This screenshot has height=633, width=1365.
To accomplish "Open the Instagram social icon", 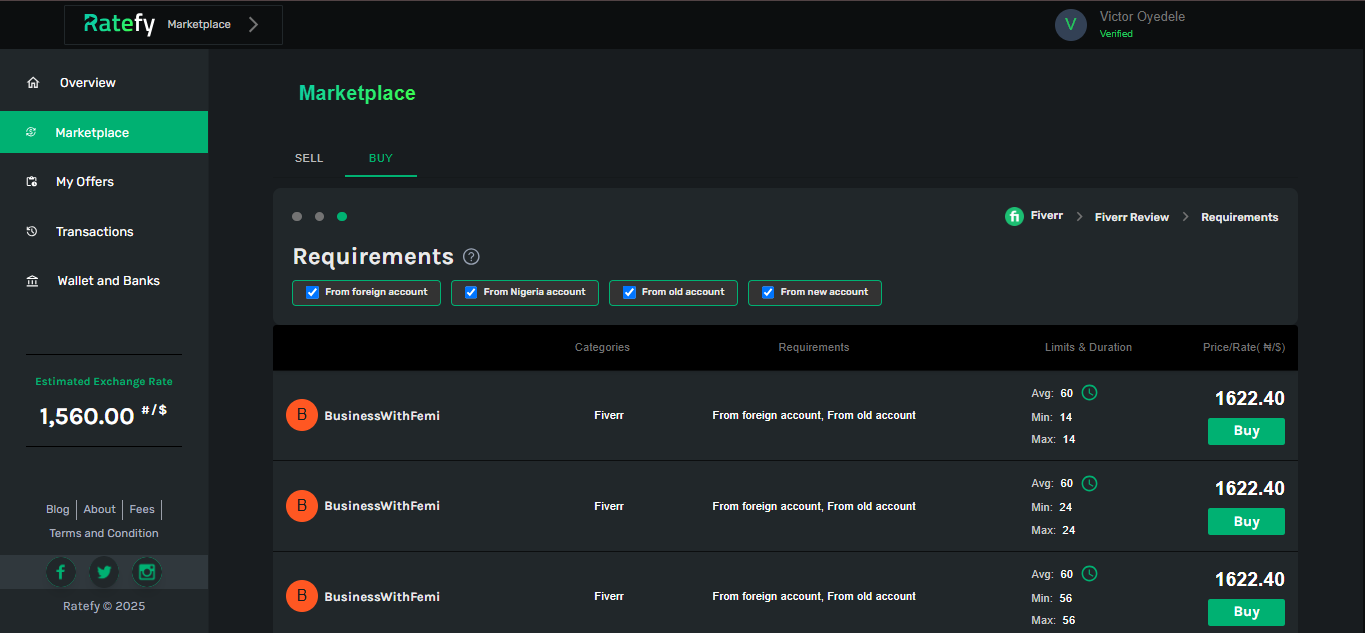I will pyautogui.click(x=147, y=572).
